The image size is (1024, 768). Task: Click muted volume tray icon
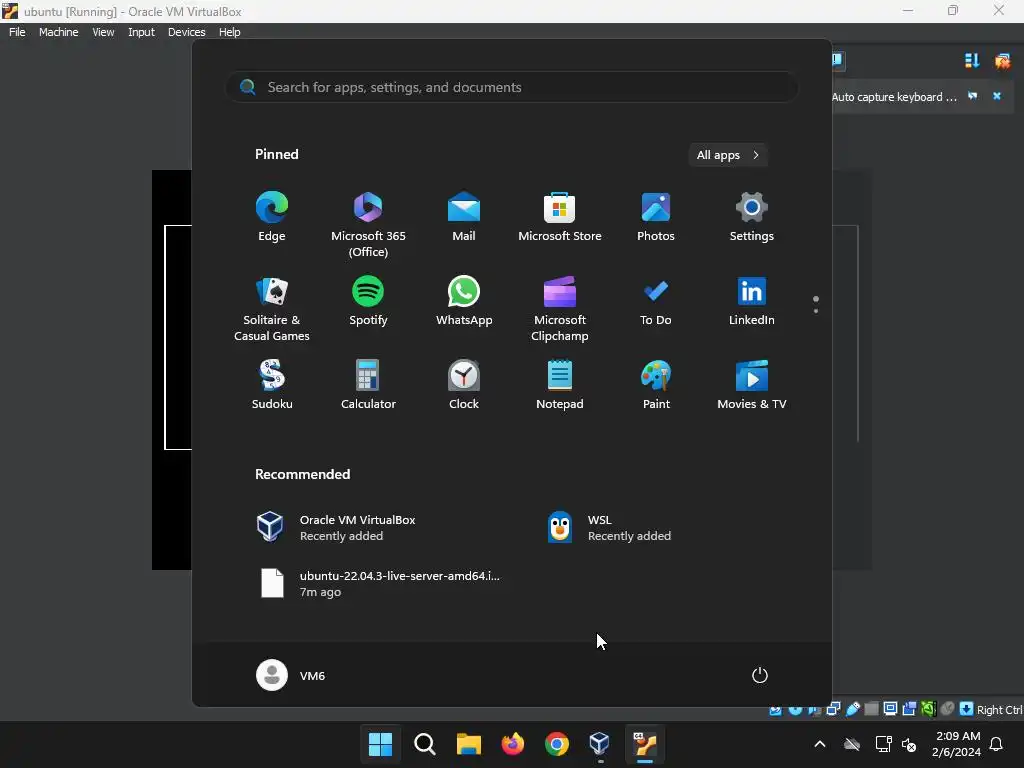click(x=908, y=744)
